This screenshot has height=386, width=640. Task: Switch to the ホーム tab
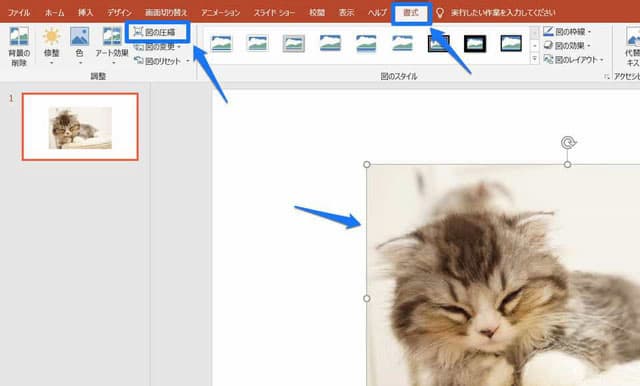pos(54,13)
